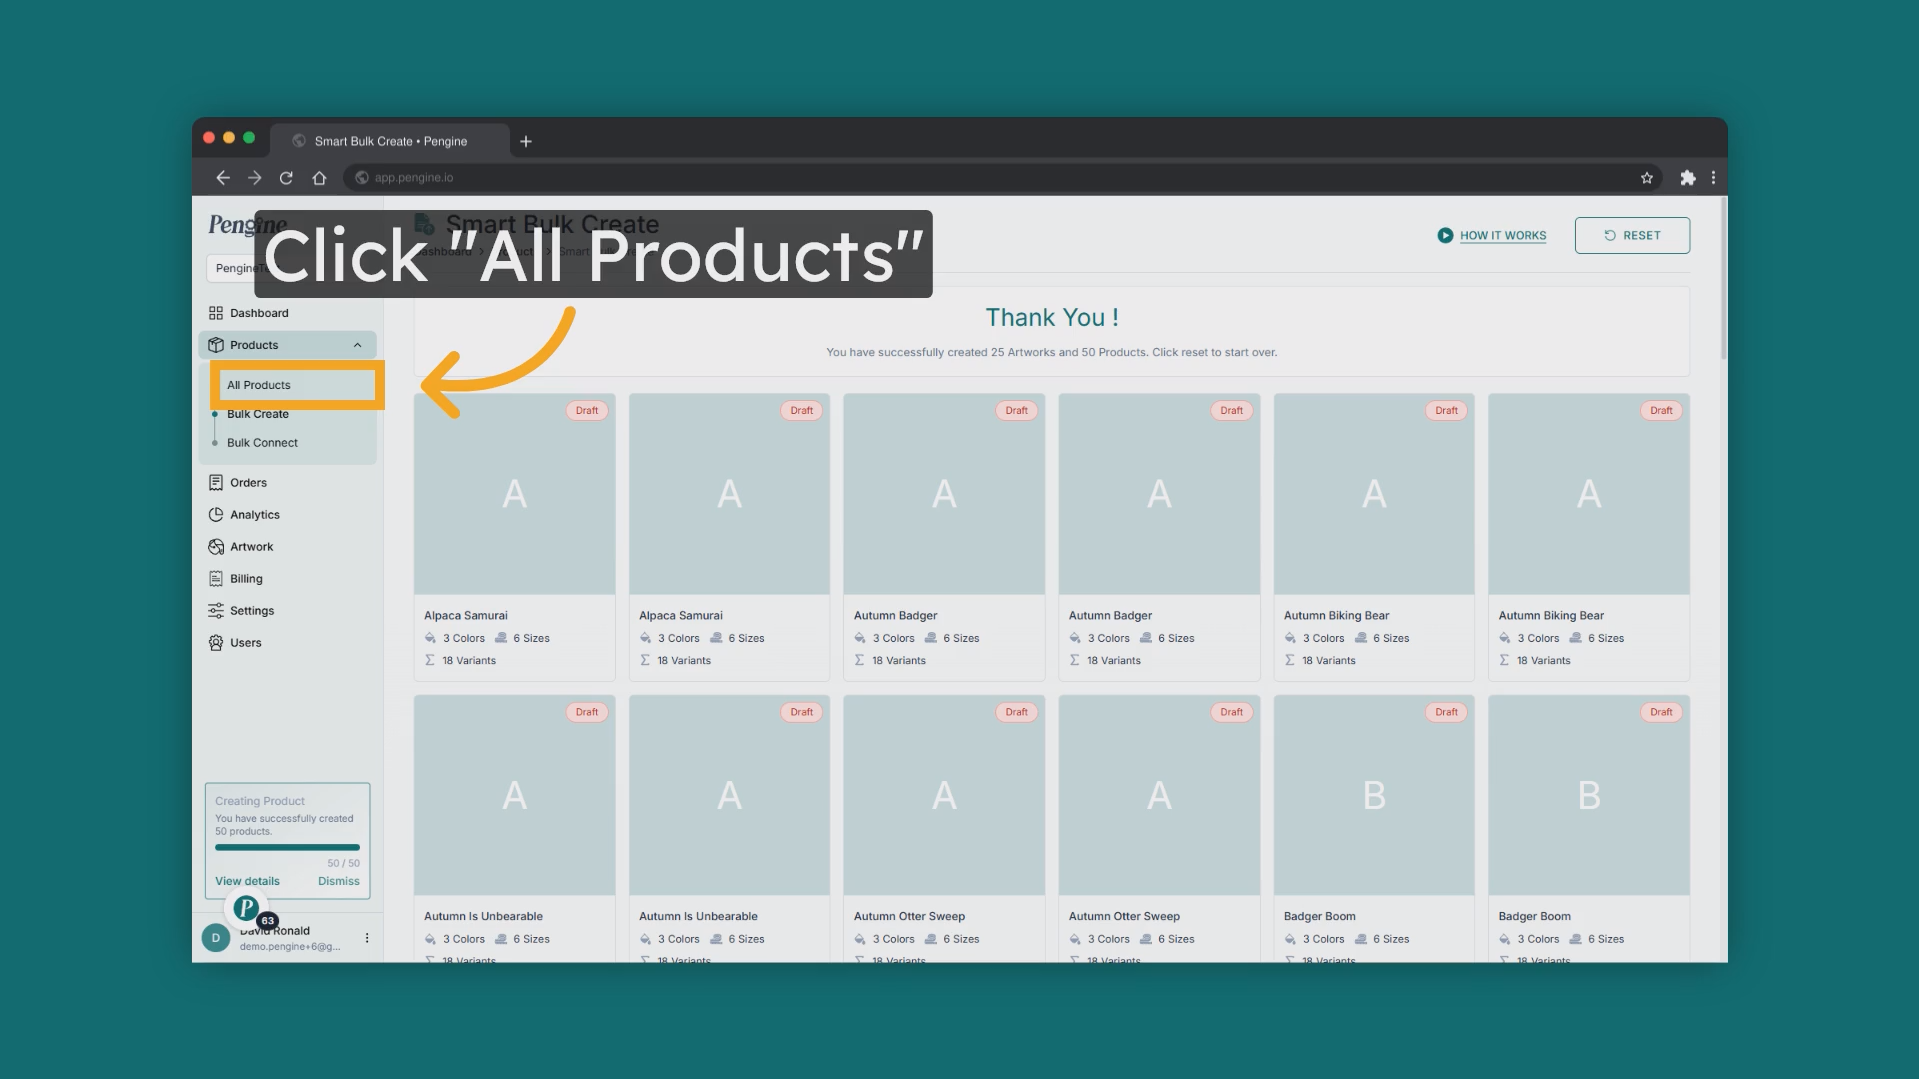Open the first Alpaca Samurai product thumbnail
The height and width of the screenshot is (1079, 1919).
[x=514, y=494]
